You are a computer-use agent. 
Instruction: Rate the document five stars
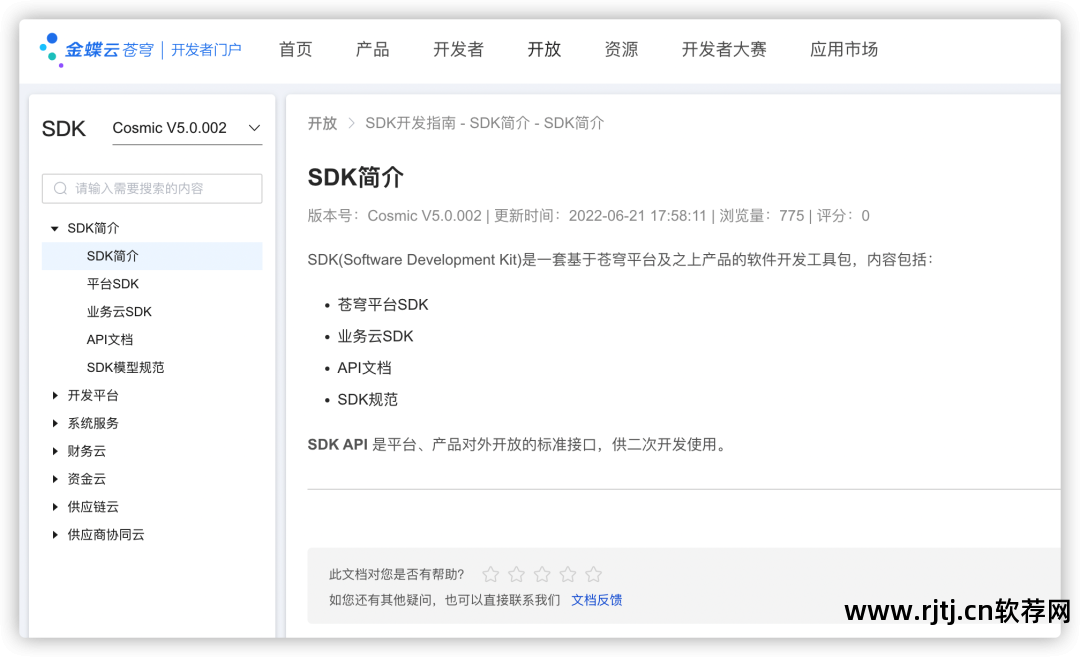pyautogui.click(x=594, y=574)
